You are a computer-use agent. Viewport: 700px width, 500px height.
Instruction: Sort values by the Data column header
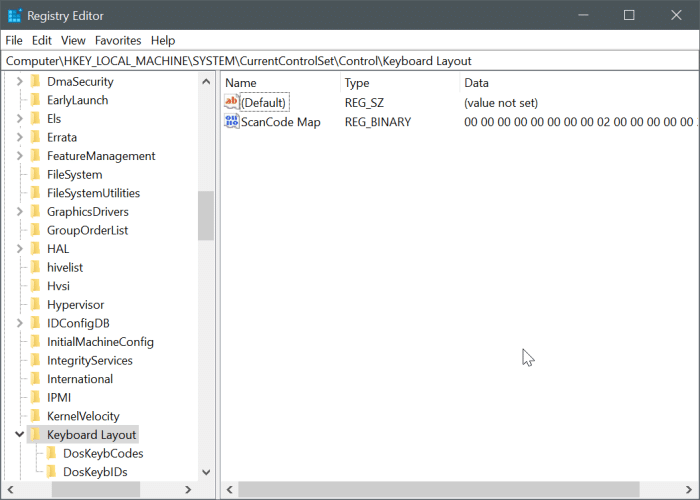tap(579, 83)
